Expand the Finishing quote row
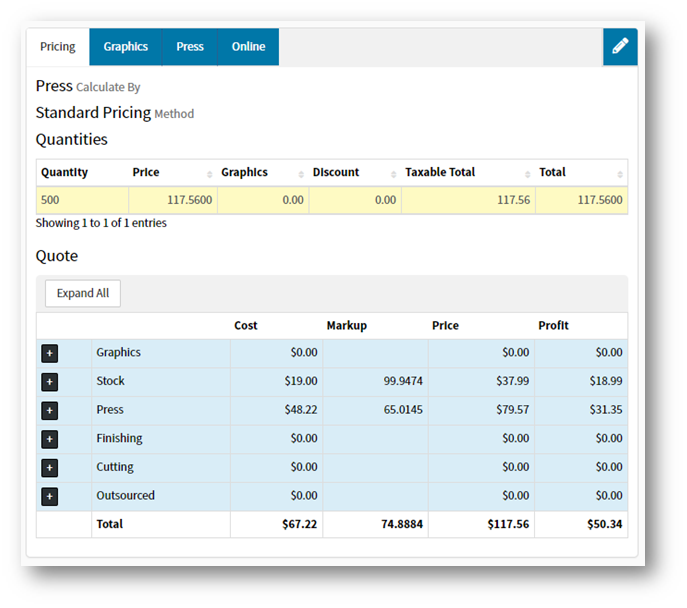Screen dimensions: 687x608 (50, 439)
